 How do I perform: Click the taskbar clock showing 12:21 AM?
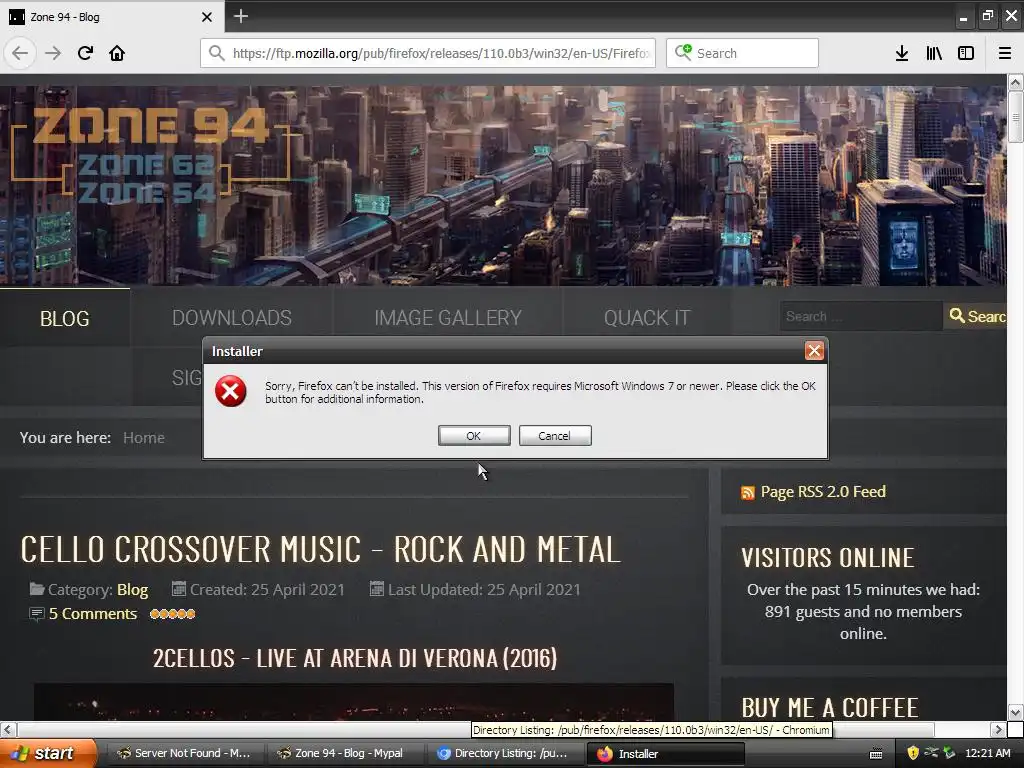[987, 753]
